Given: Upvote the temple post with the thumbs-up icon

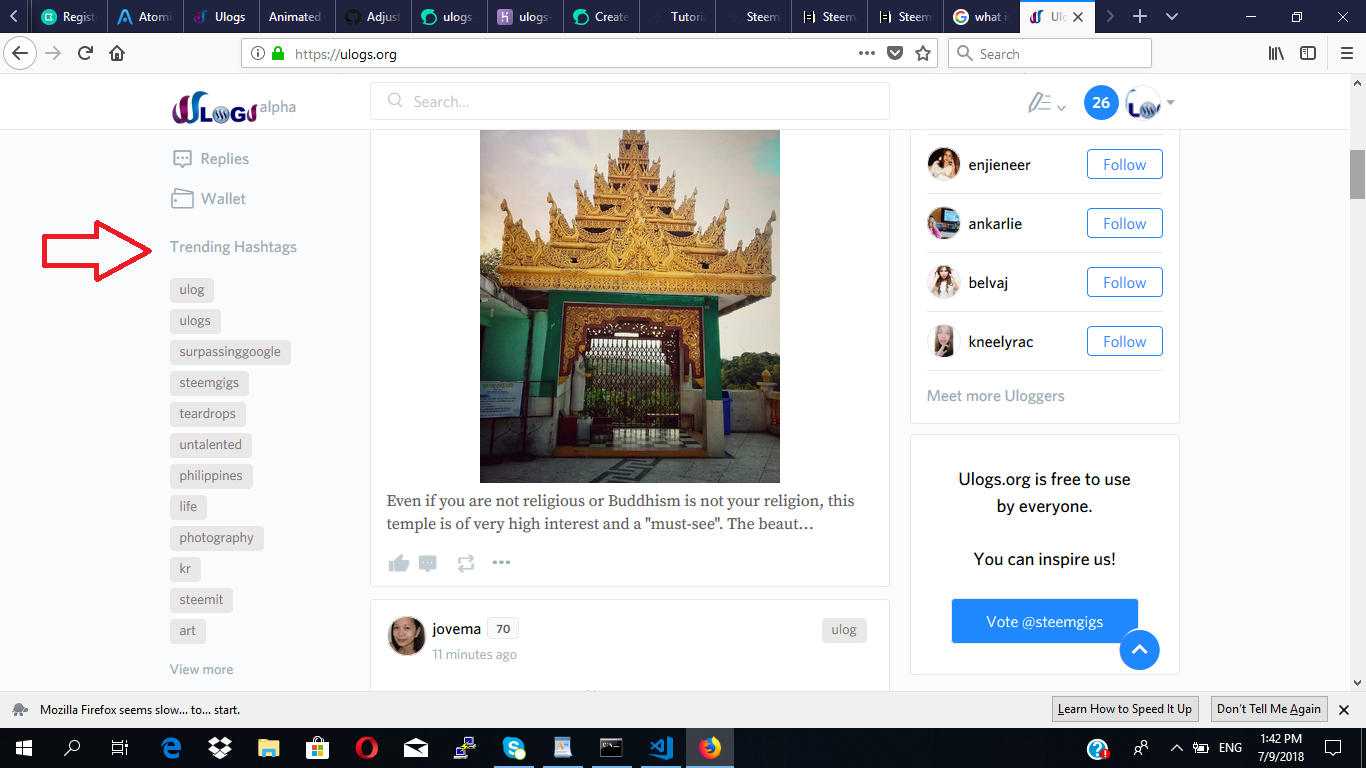Looking at the screenshot, I should pyautogui.click(x=398, y=562).
